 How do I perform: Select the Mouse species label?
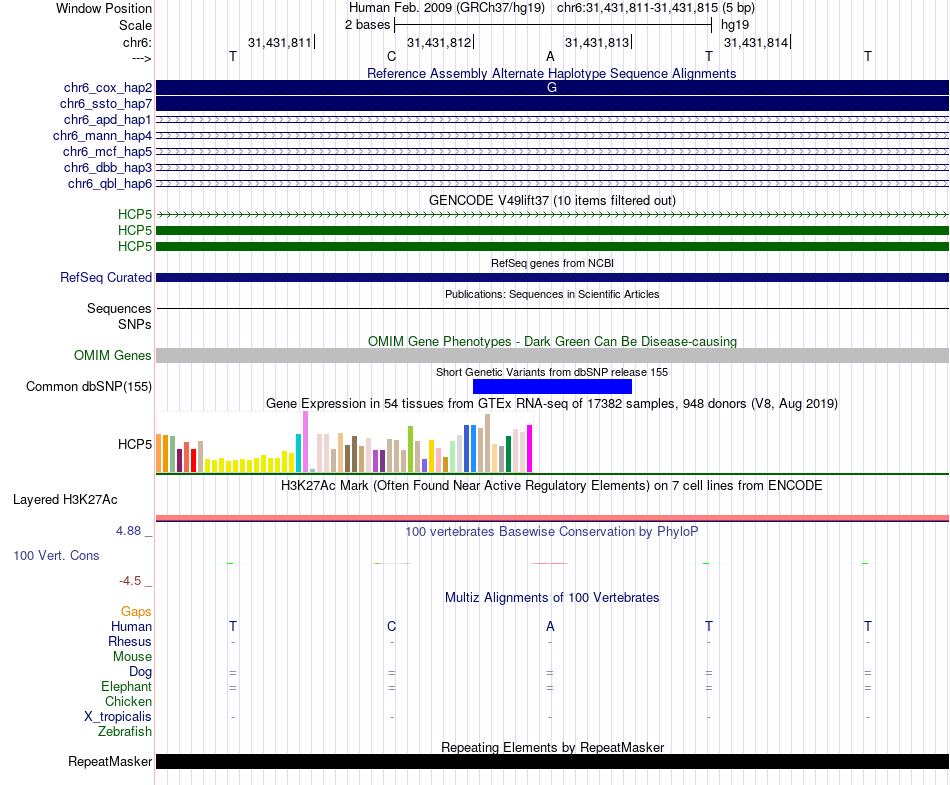click(x=132, y=657)
